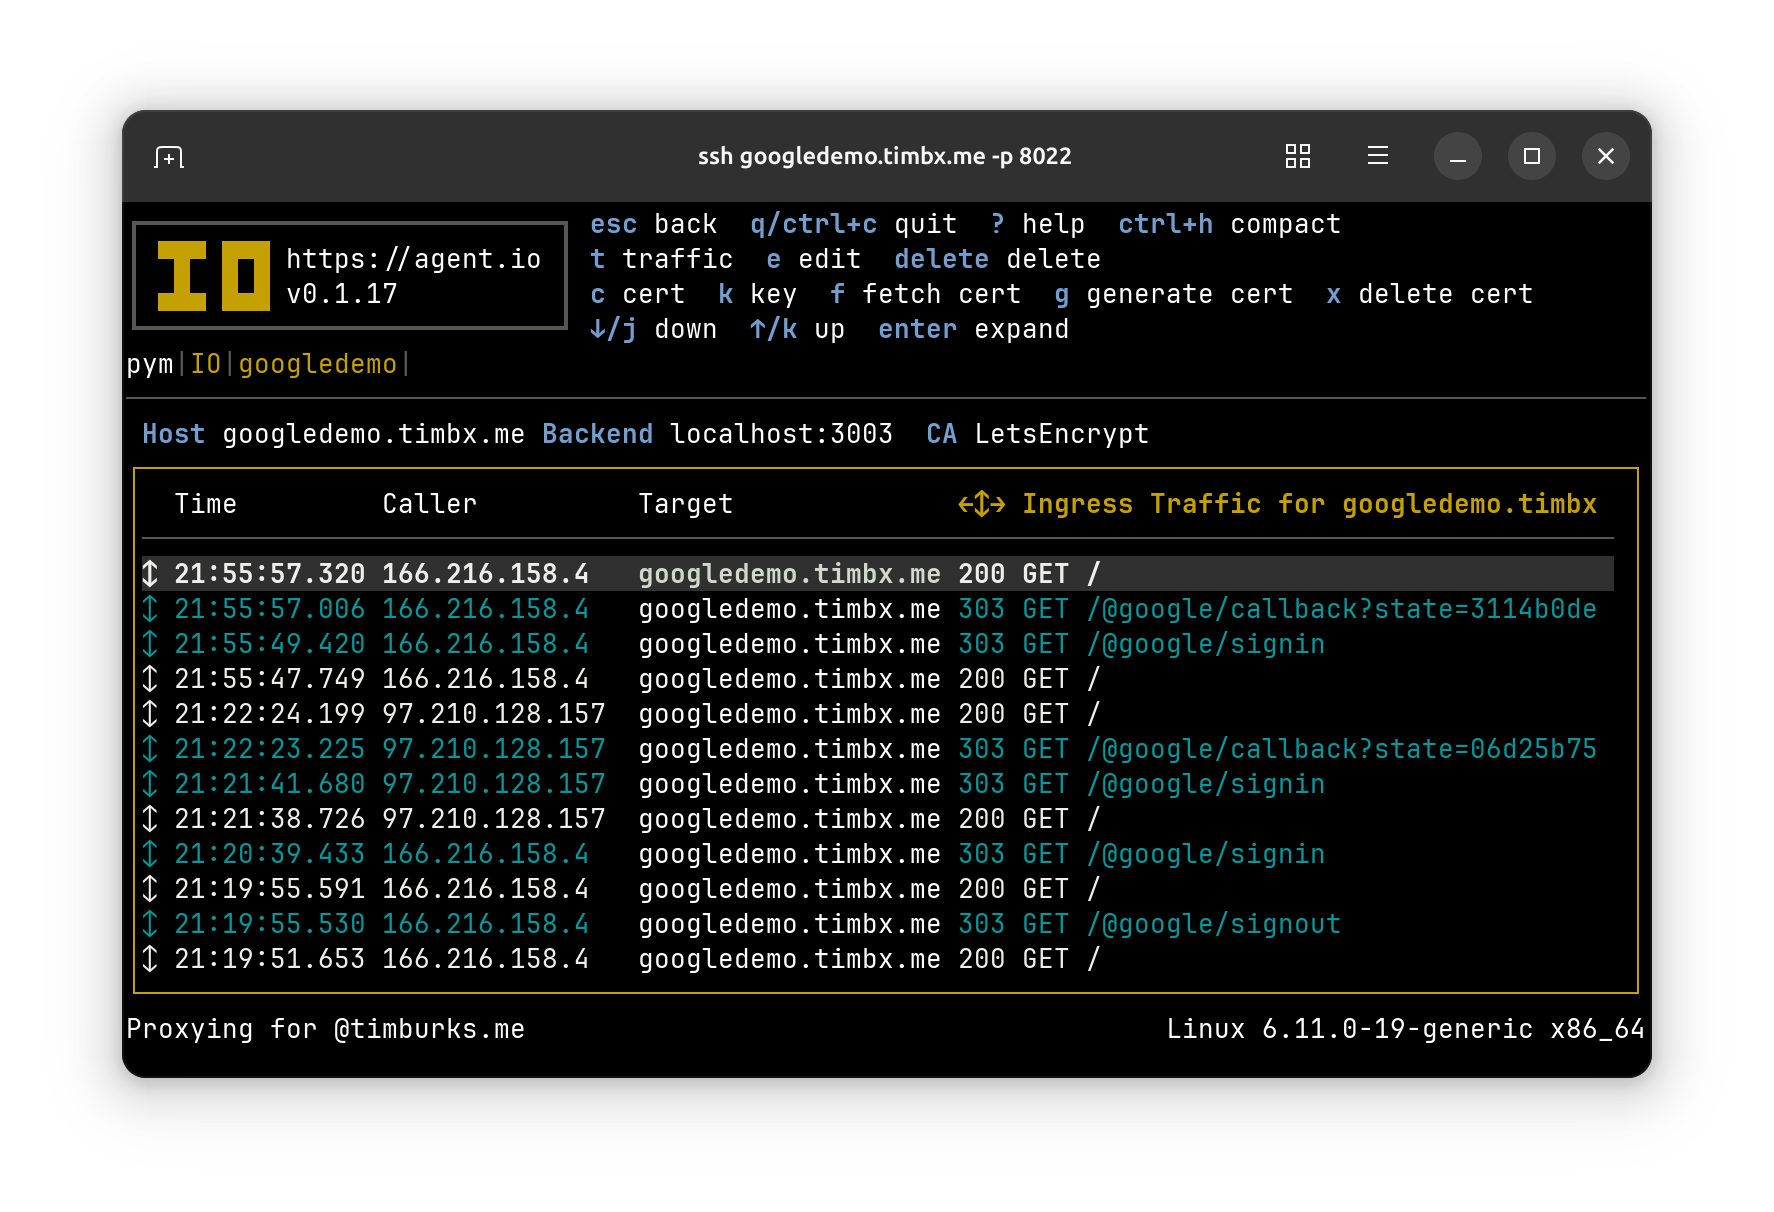Click the ↓/j down shortcut
Viewport: 1774px width, 1212px height.
[653, 329]
